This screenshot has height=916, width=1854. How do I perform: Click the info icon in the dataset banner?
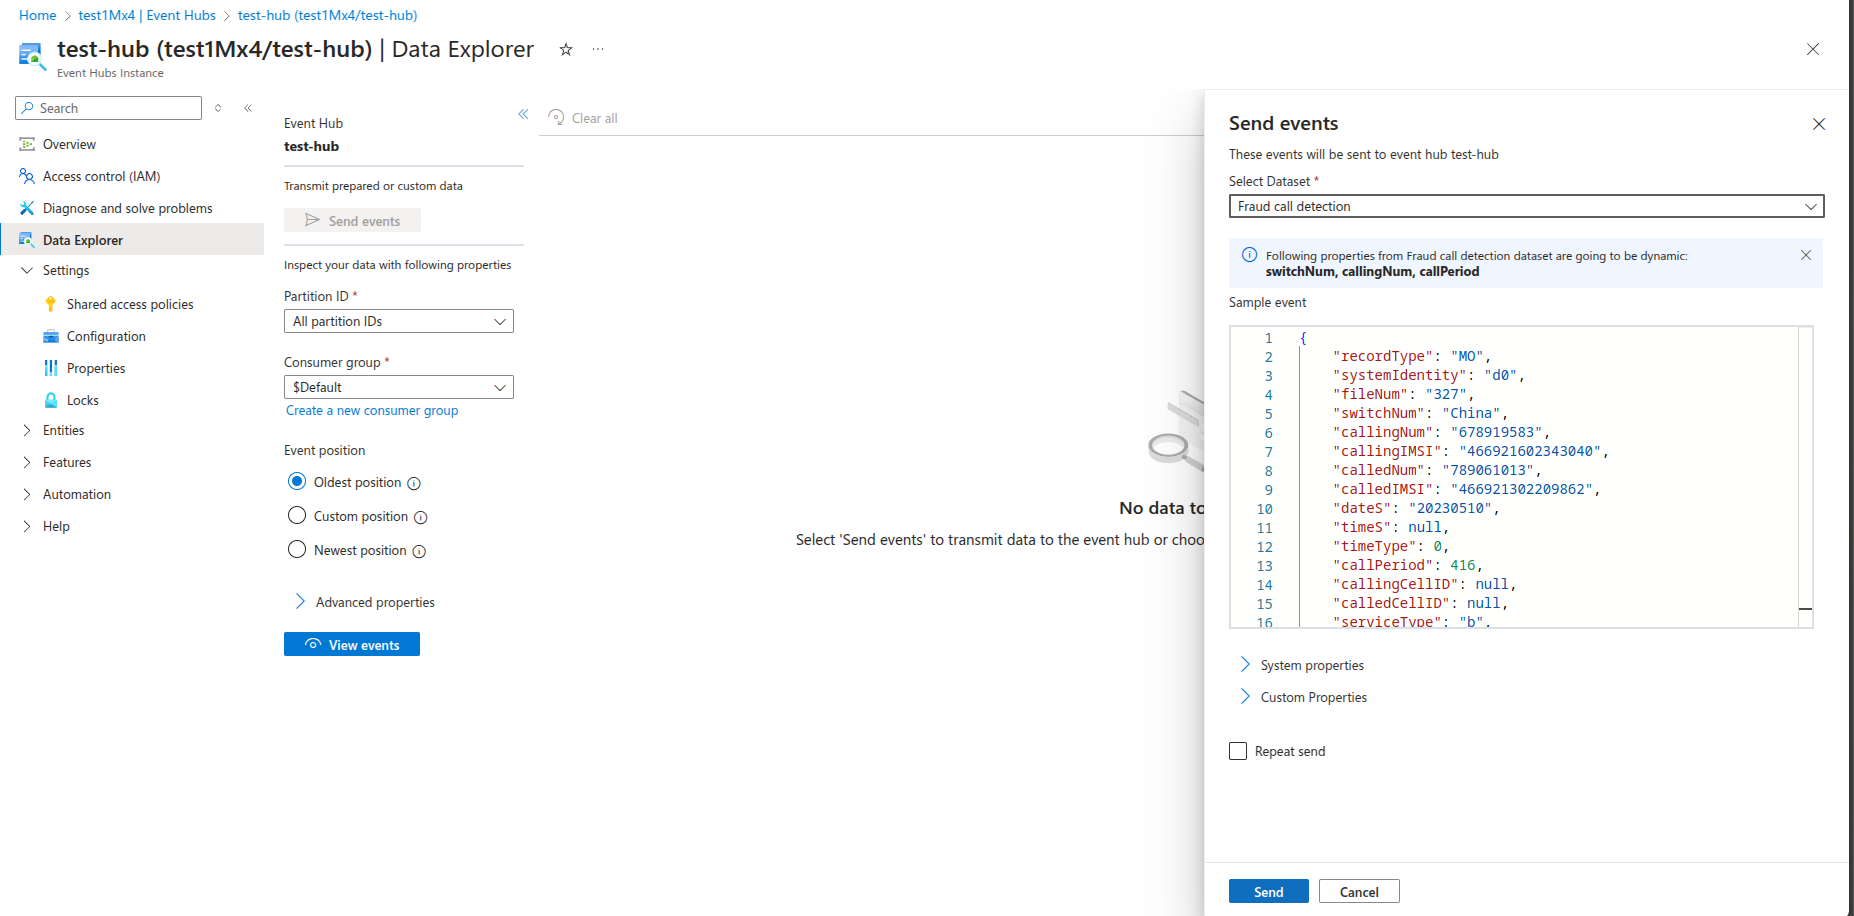(1249, 255)
